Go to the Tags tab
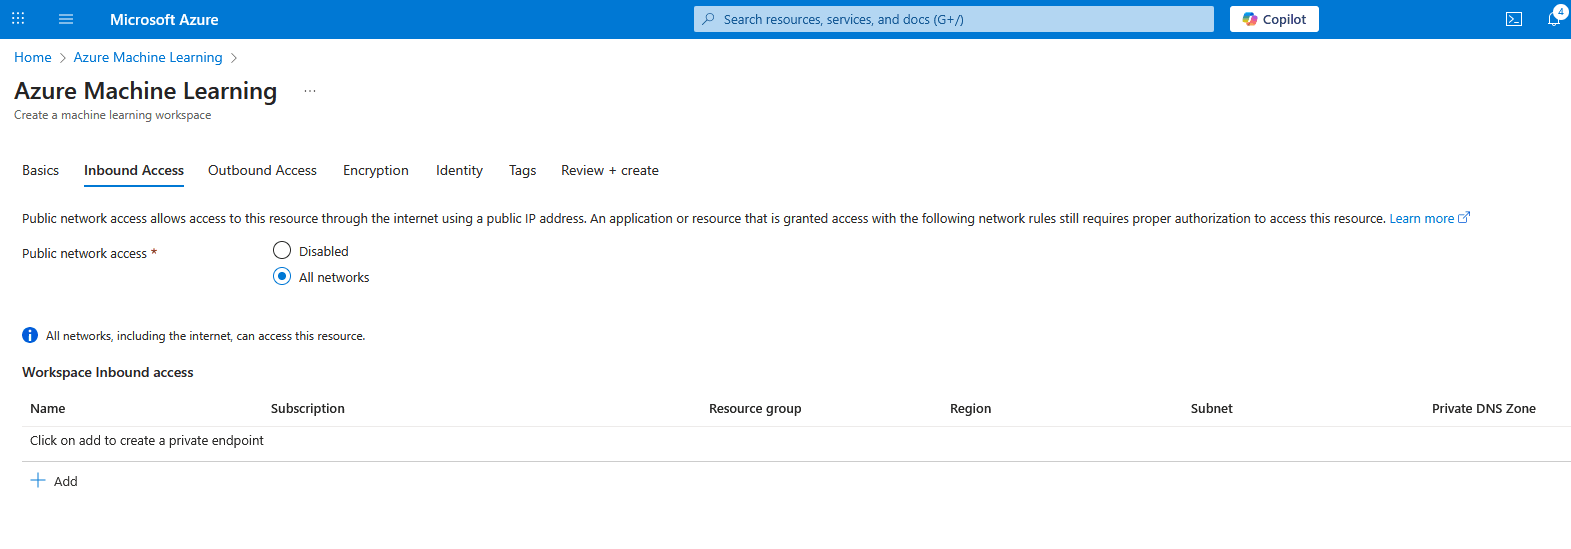This screenshot has height=549, width=1571. click(522, 170)
